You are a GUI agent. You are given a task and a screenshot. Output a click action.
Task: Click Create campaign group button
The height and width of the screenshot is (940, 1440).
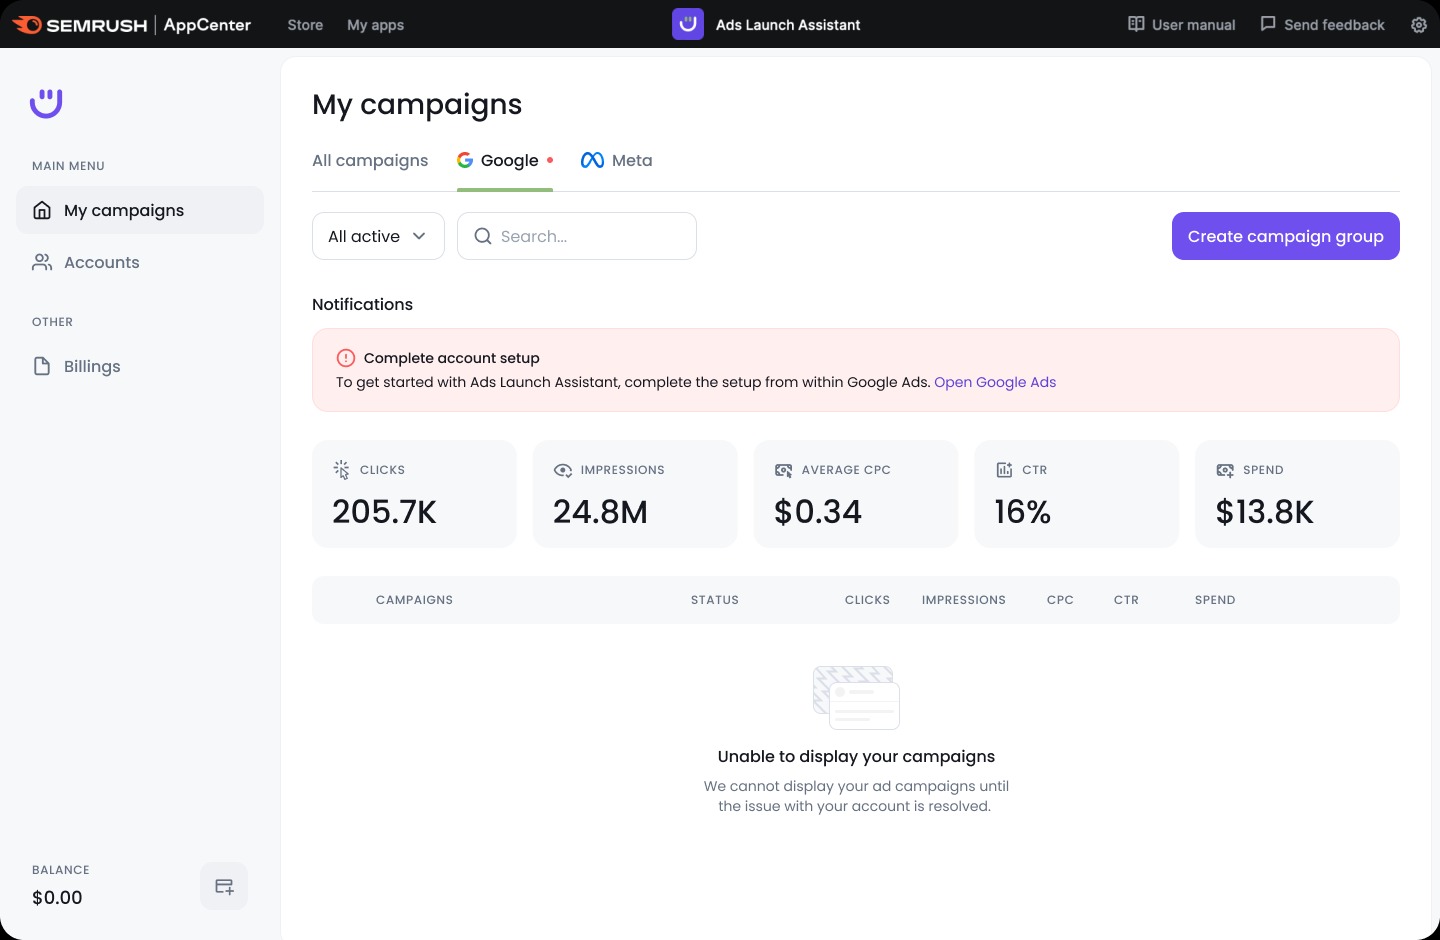(x=1286, y=236)
